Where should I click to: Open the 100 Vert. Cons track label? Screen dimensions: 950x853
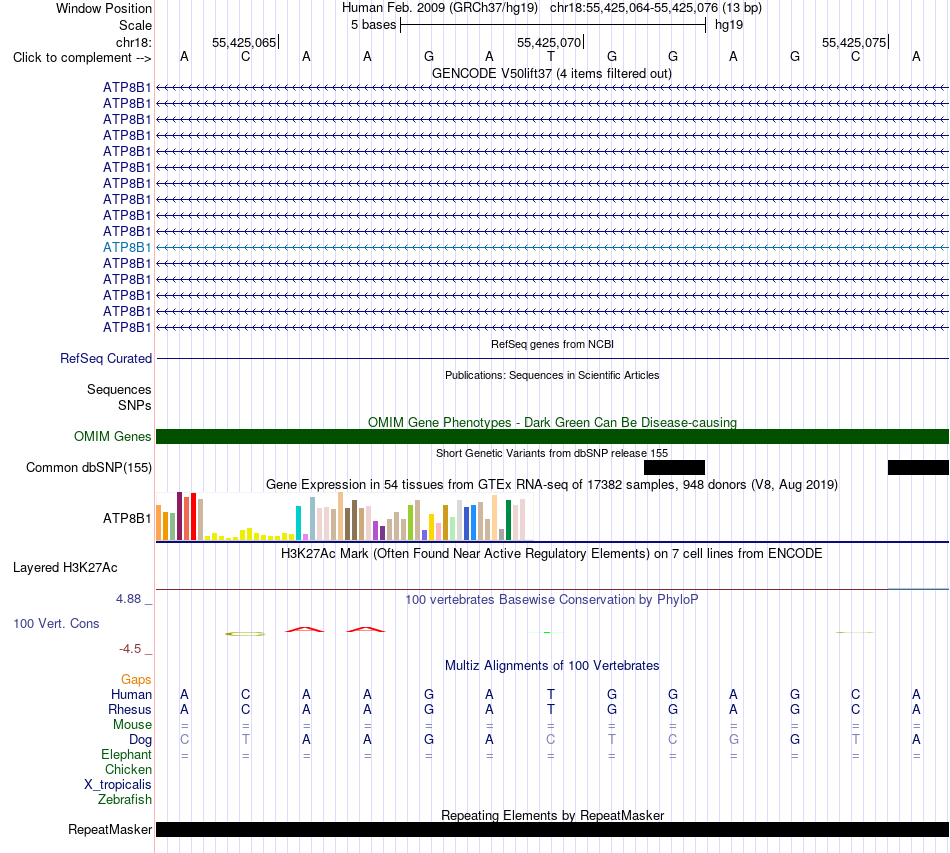[x=56, y=623]
